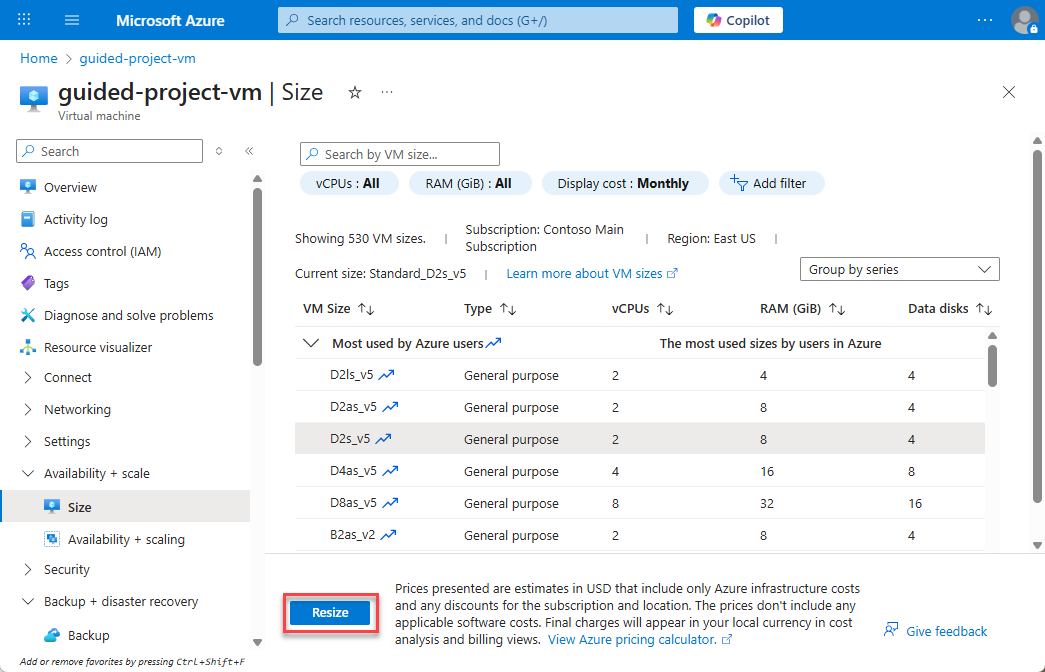This screenshot has width=1045, height=672.
Task: Click trending icon next to B2as_v2
Action: [x=389, y=535]
